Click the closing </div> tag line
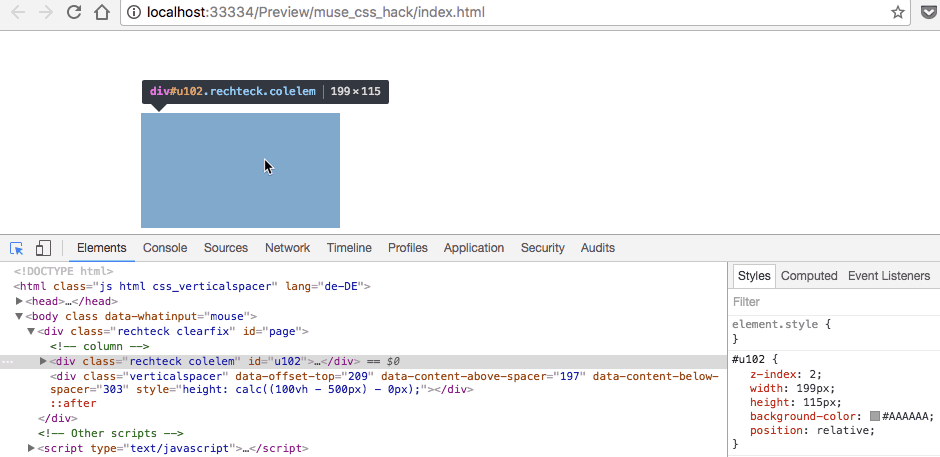Image resolution: width=940 pixels, height=457 pixels. click(58, 418)
